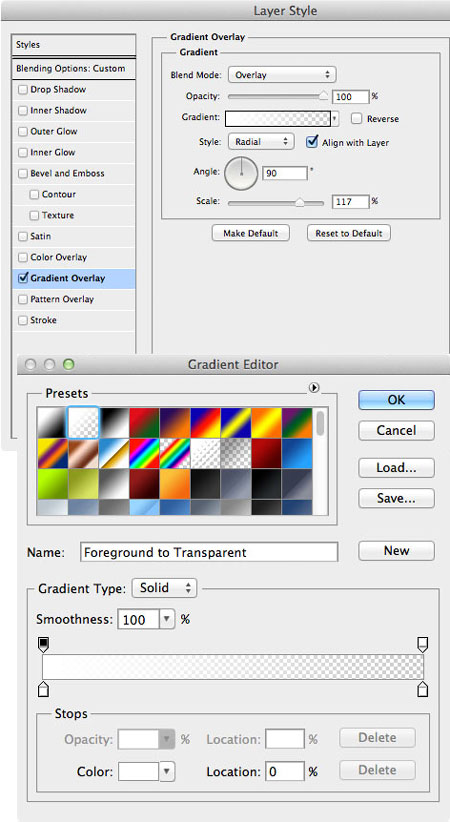Viewport: 450px width, 822px height.
Task: Open the Gradient Type dropdown showing Solid
Action: coord(165,588)
